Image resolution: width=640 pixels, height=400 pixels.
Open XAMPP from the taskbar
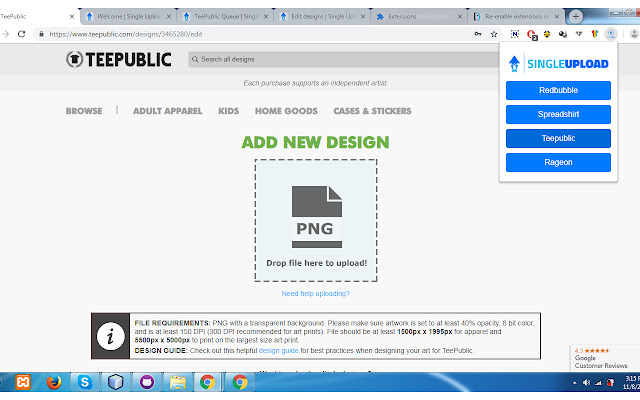pyautogui.click(x=23, y=382)
